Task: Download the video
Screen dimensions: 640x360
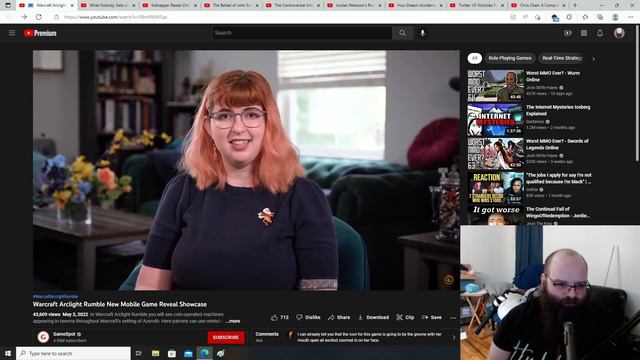Action: click(373, 317)
